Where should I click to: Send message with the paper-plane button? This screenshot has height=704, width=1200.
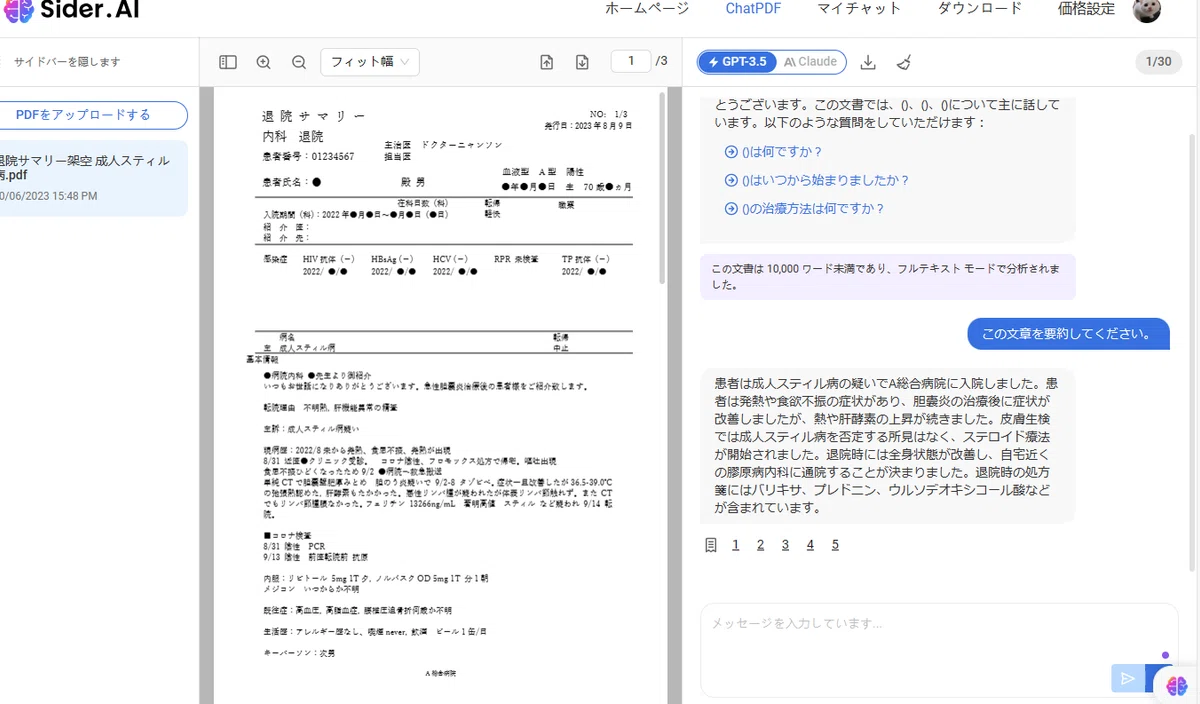click(x=1128, y=679)
